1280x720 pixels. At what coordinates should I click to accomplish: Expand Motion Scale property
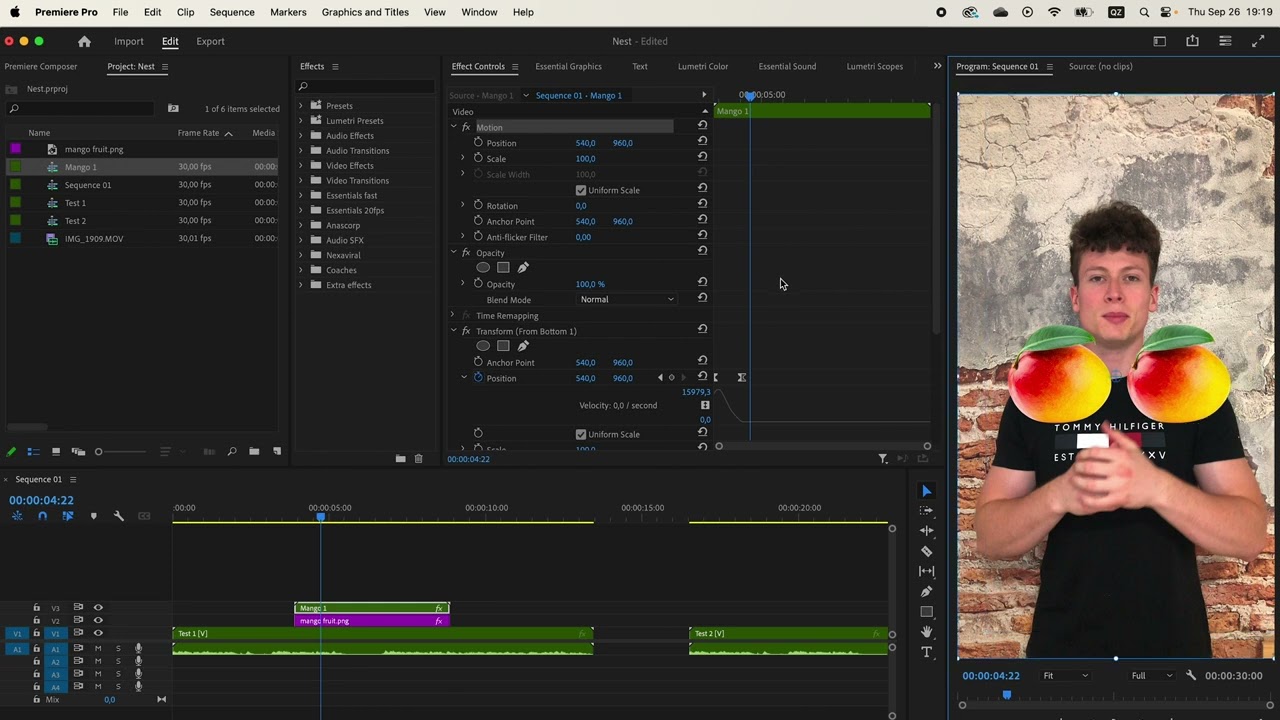pos(463,158)
